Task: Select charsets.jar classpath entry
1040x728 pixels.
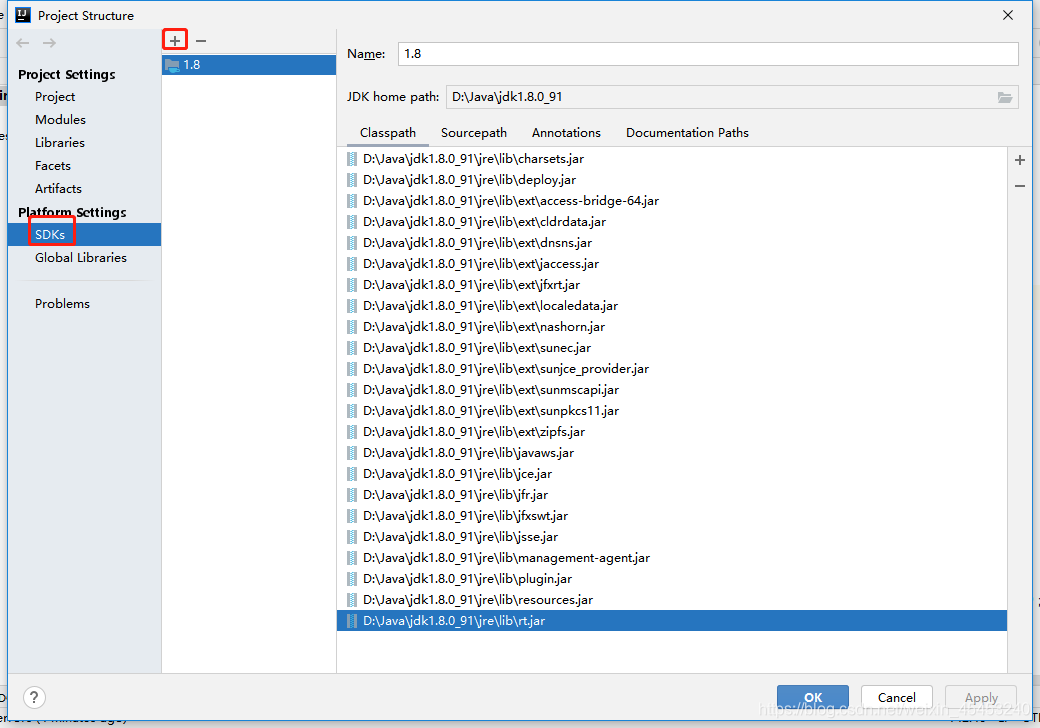Action: 672,159
